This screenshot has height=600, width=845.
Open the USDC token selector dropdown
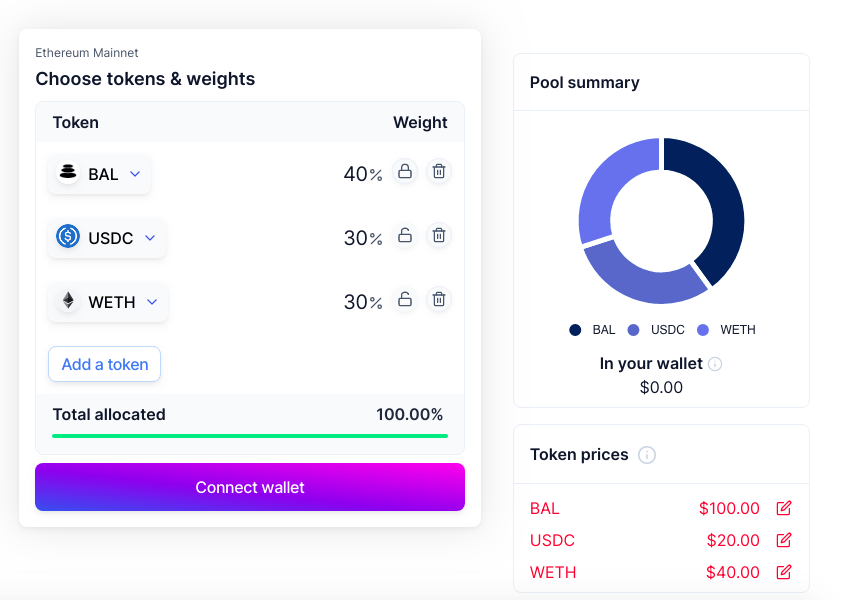[x=106, y=238]
